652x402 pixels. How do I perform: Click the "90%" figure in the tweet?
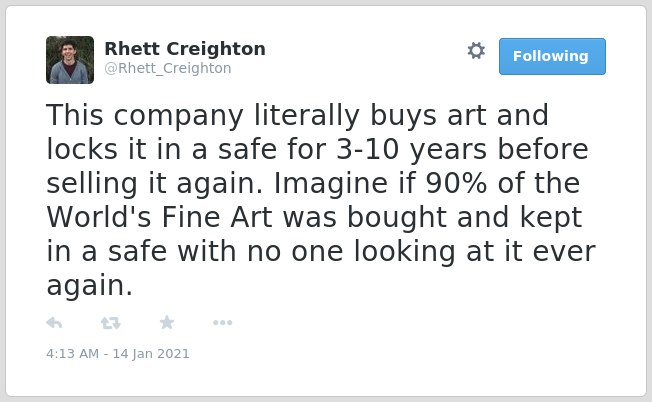point(456,183)
